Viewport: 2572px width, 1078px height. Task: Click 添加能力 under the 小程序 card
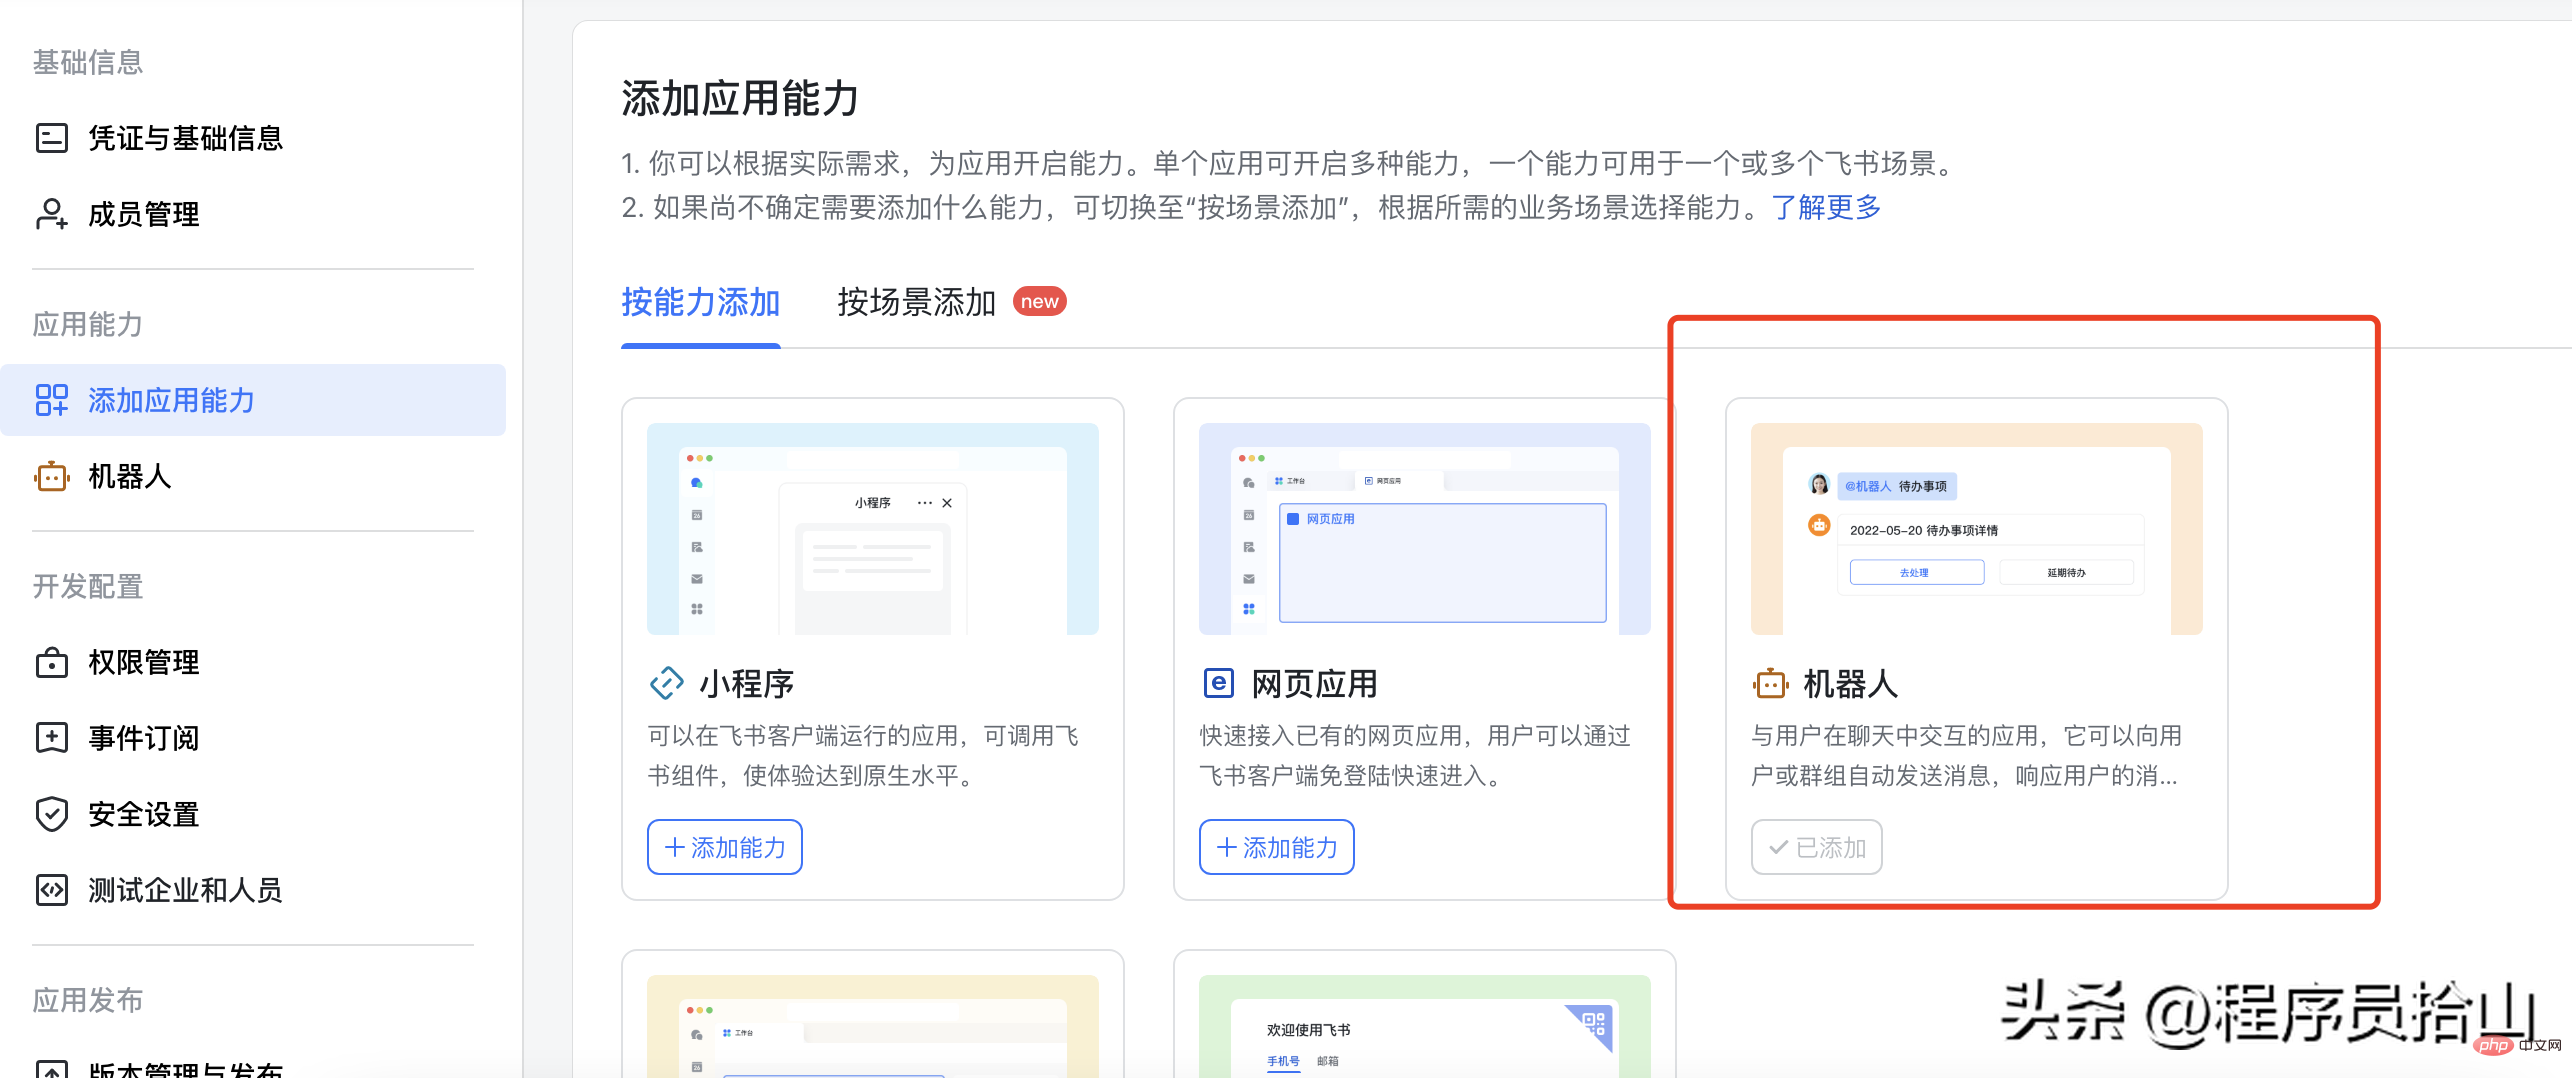724,847
